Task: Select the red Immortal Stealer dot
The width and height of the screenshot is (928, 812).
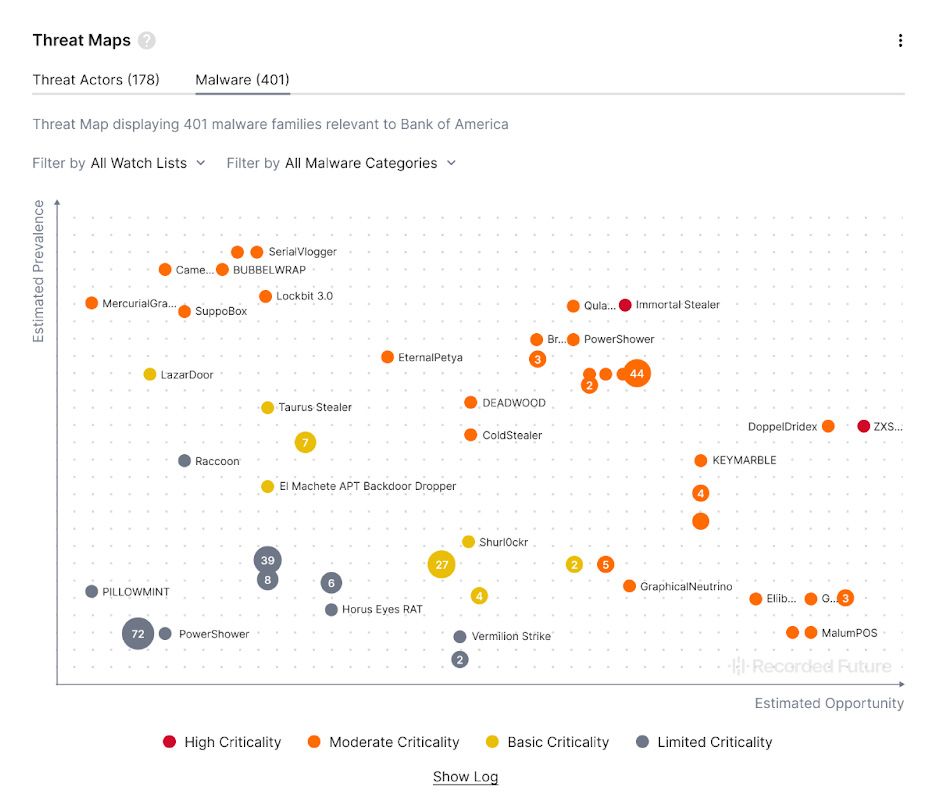Action: (625, 305)
